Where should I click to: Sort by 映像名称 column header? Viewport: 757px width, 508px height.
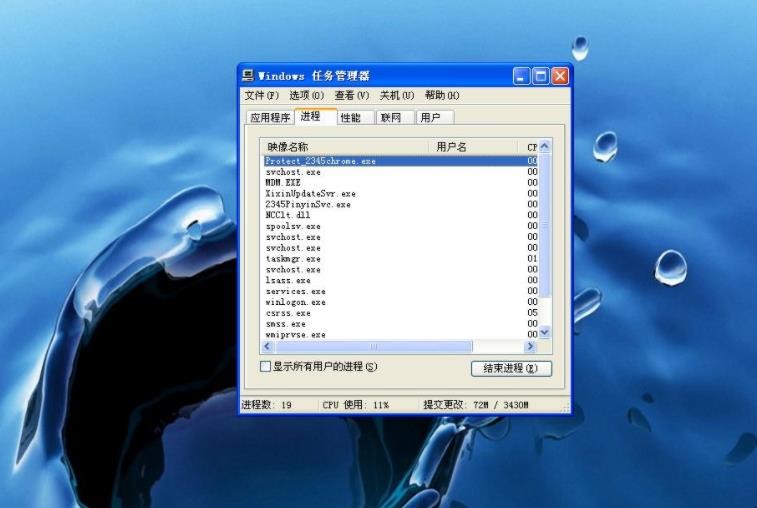(x=344, y=147)
